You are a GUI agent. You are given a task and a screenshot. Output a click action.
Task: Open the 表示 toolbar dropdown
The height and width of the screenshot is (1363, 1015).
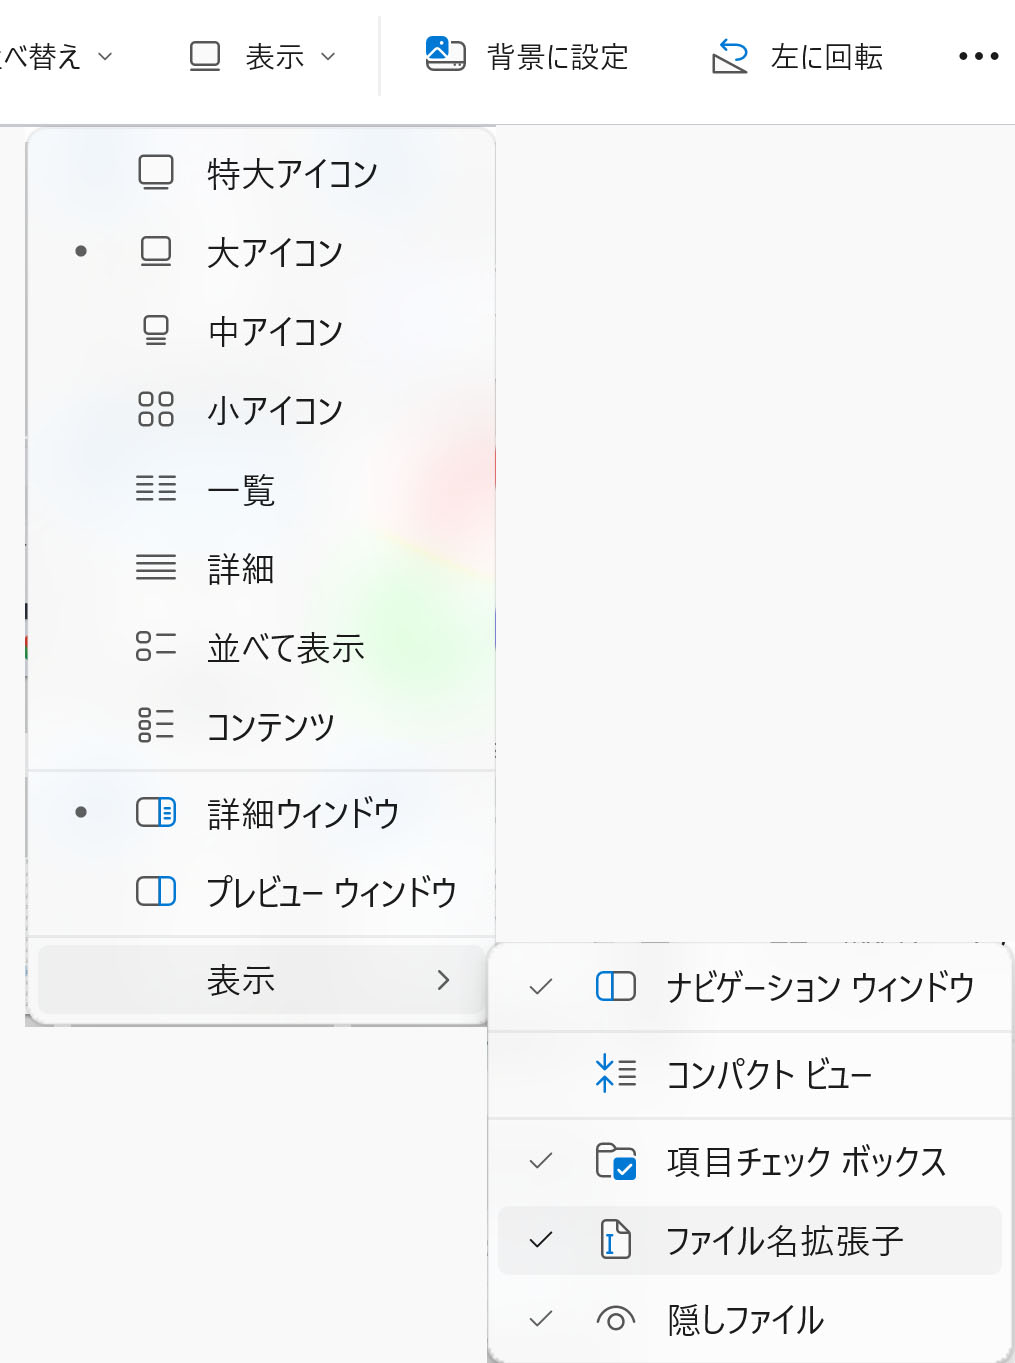pyautogui.click(x=263, y=57)
